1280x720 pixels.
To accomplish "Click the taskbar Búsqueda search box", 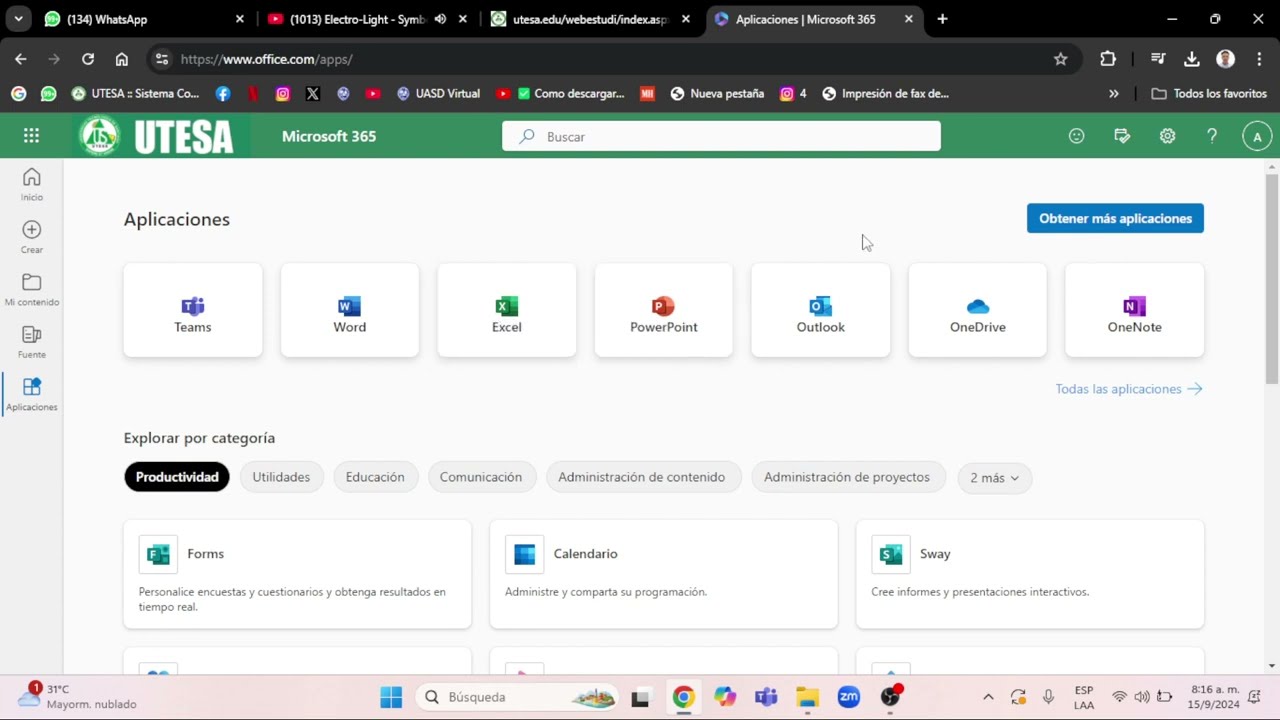I will [x=517, y=697].
